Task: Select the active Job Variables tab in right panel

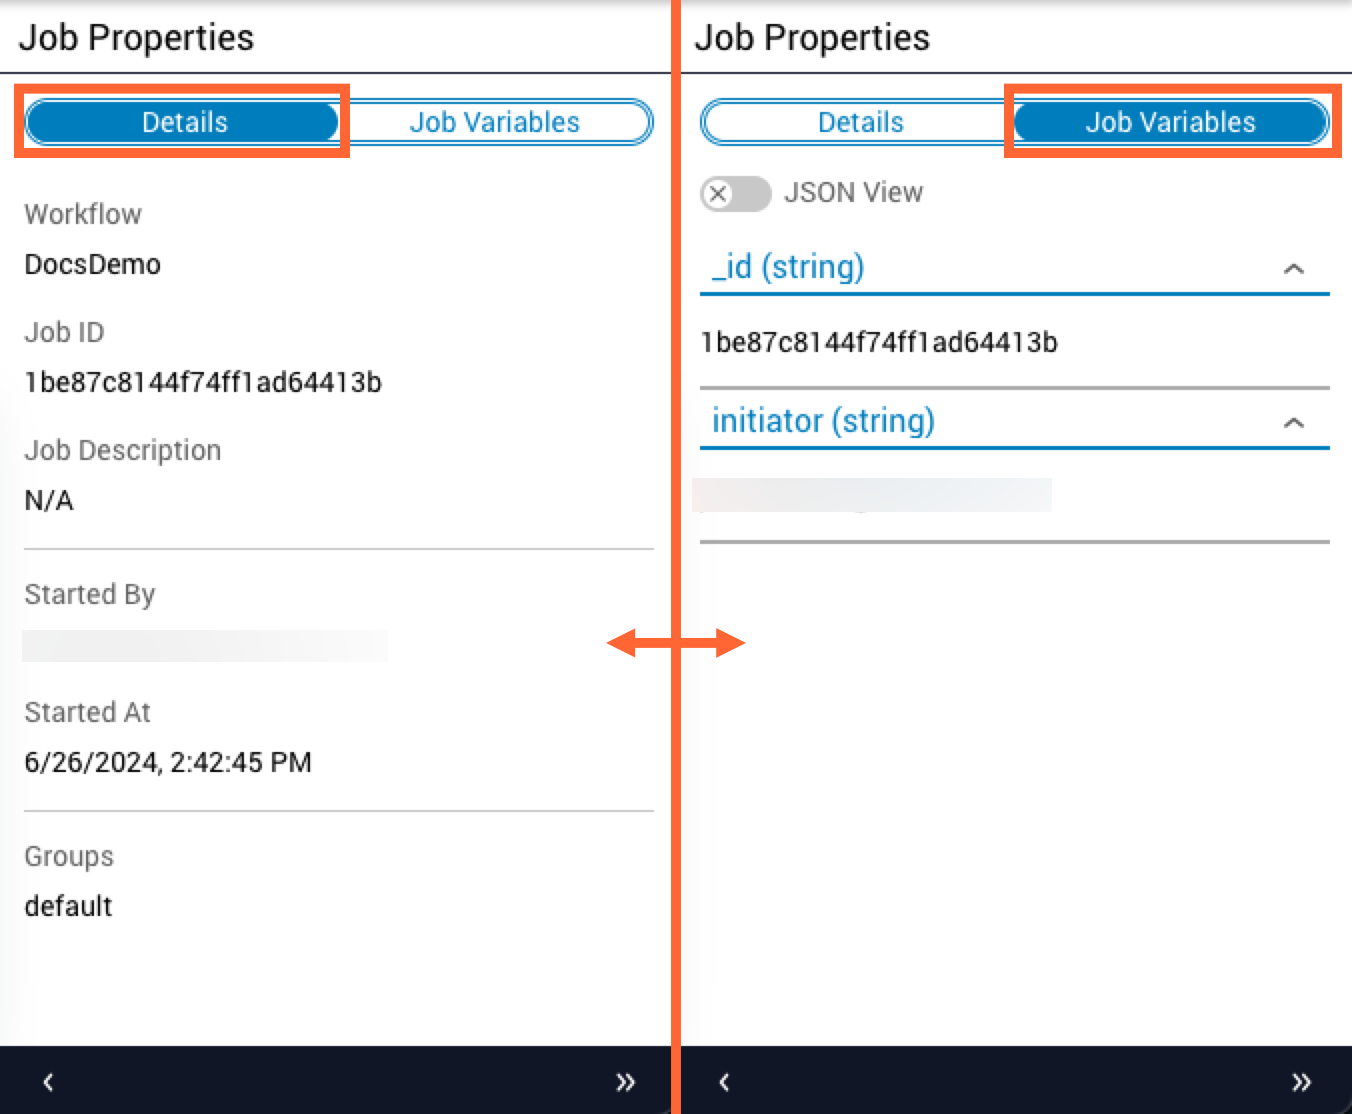Action: tap(1170, 122)
